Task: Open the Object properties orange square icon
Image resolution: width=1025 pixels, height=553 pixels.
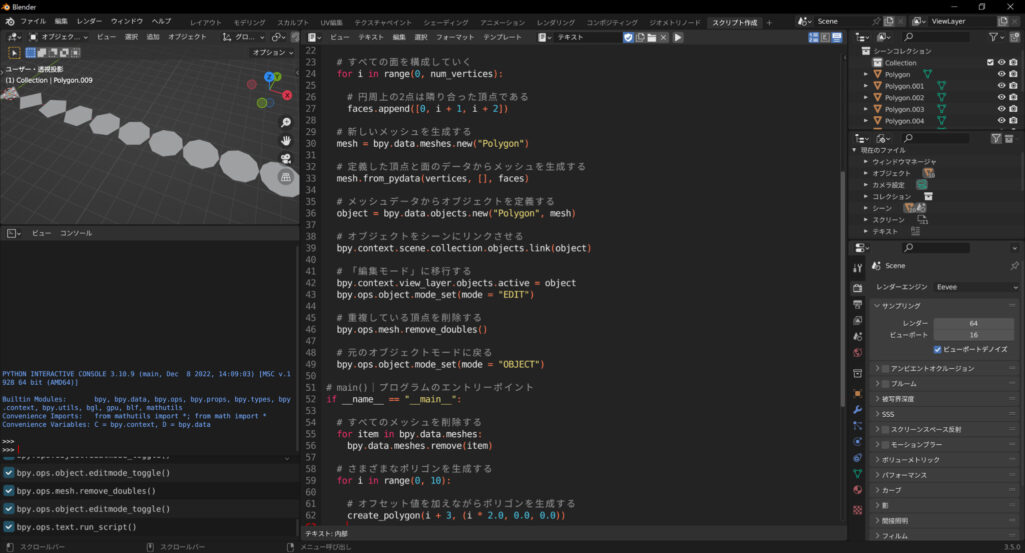Action: (858, 394)
